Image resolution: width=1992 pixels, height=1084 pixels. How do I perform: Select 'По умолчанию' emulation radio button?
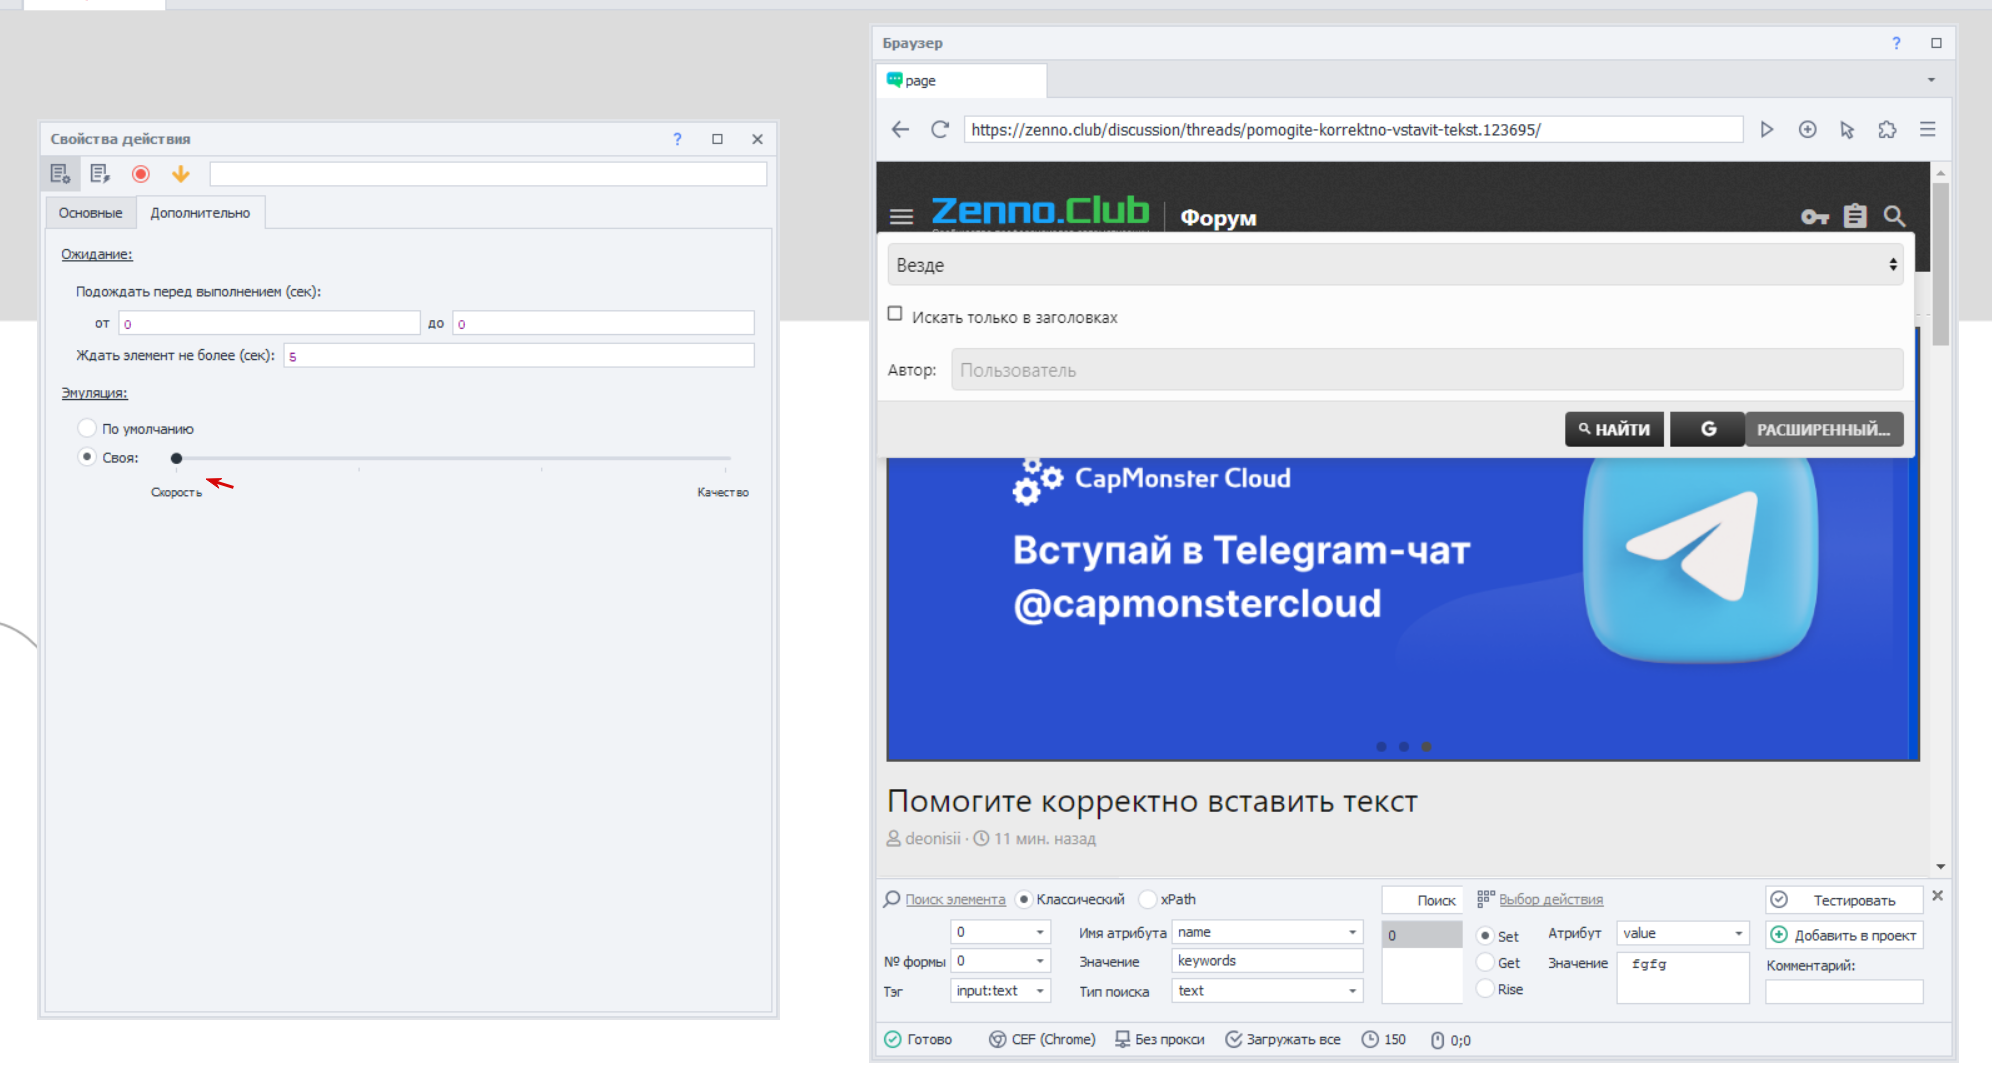(x=87, y=428)
